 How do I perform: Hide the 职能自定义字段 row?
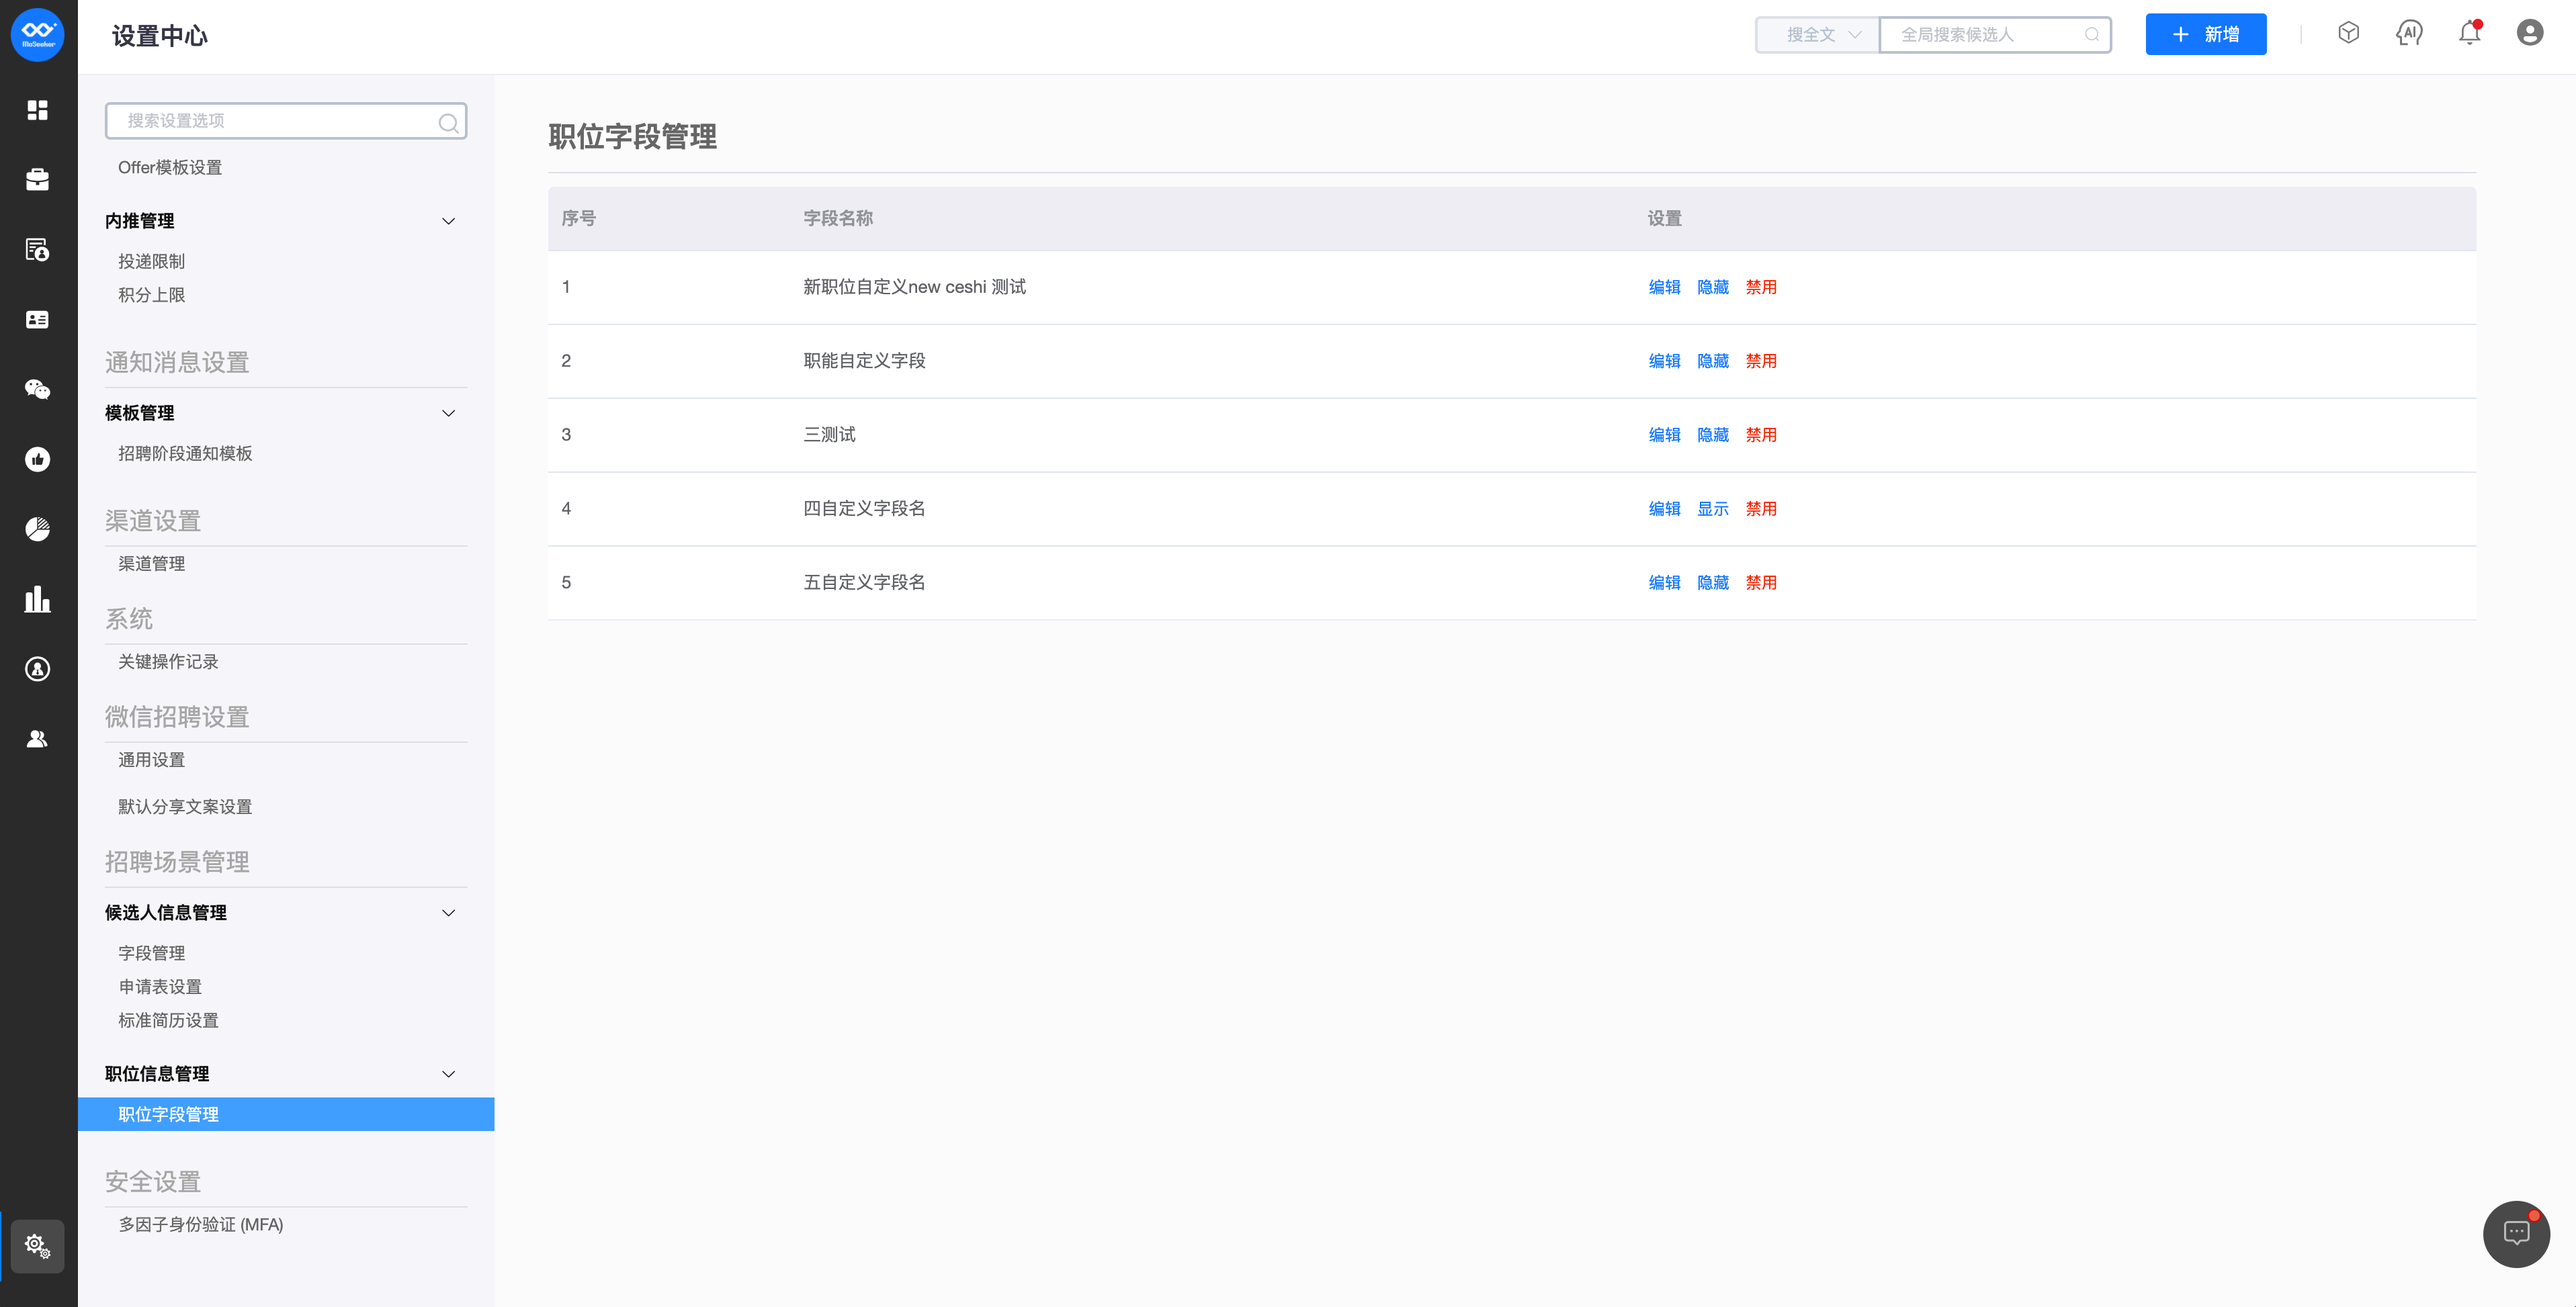point(1713,361)
